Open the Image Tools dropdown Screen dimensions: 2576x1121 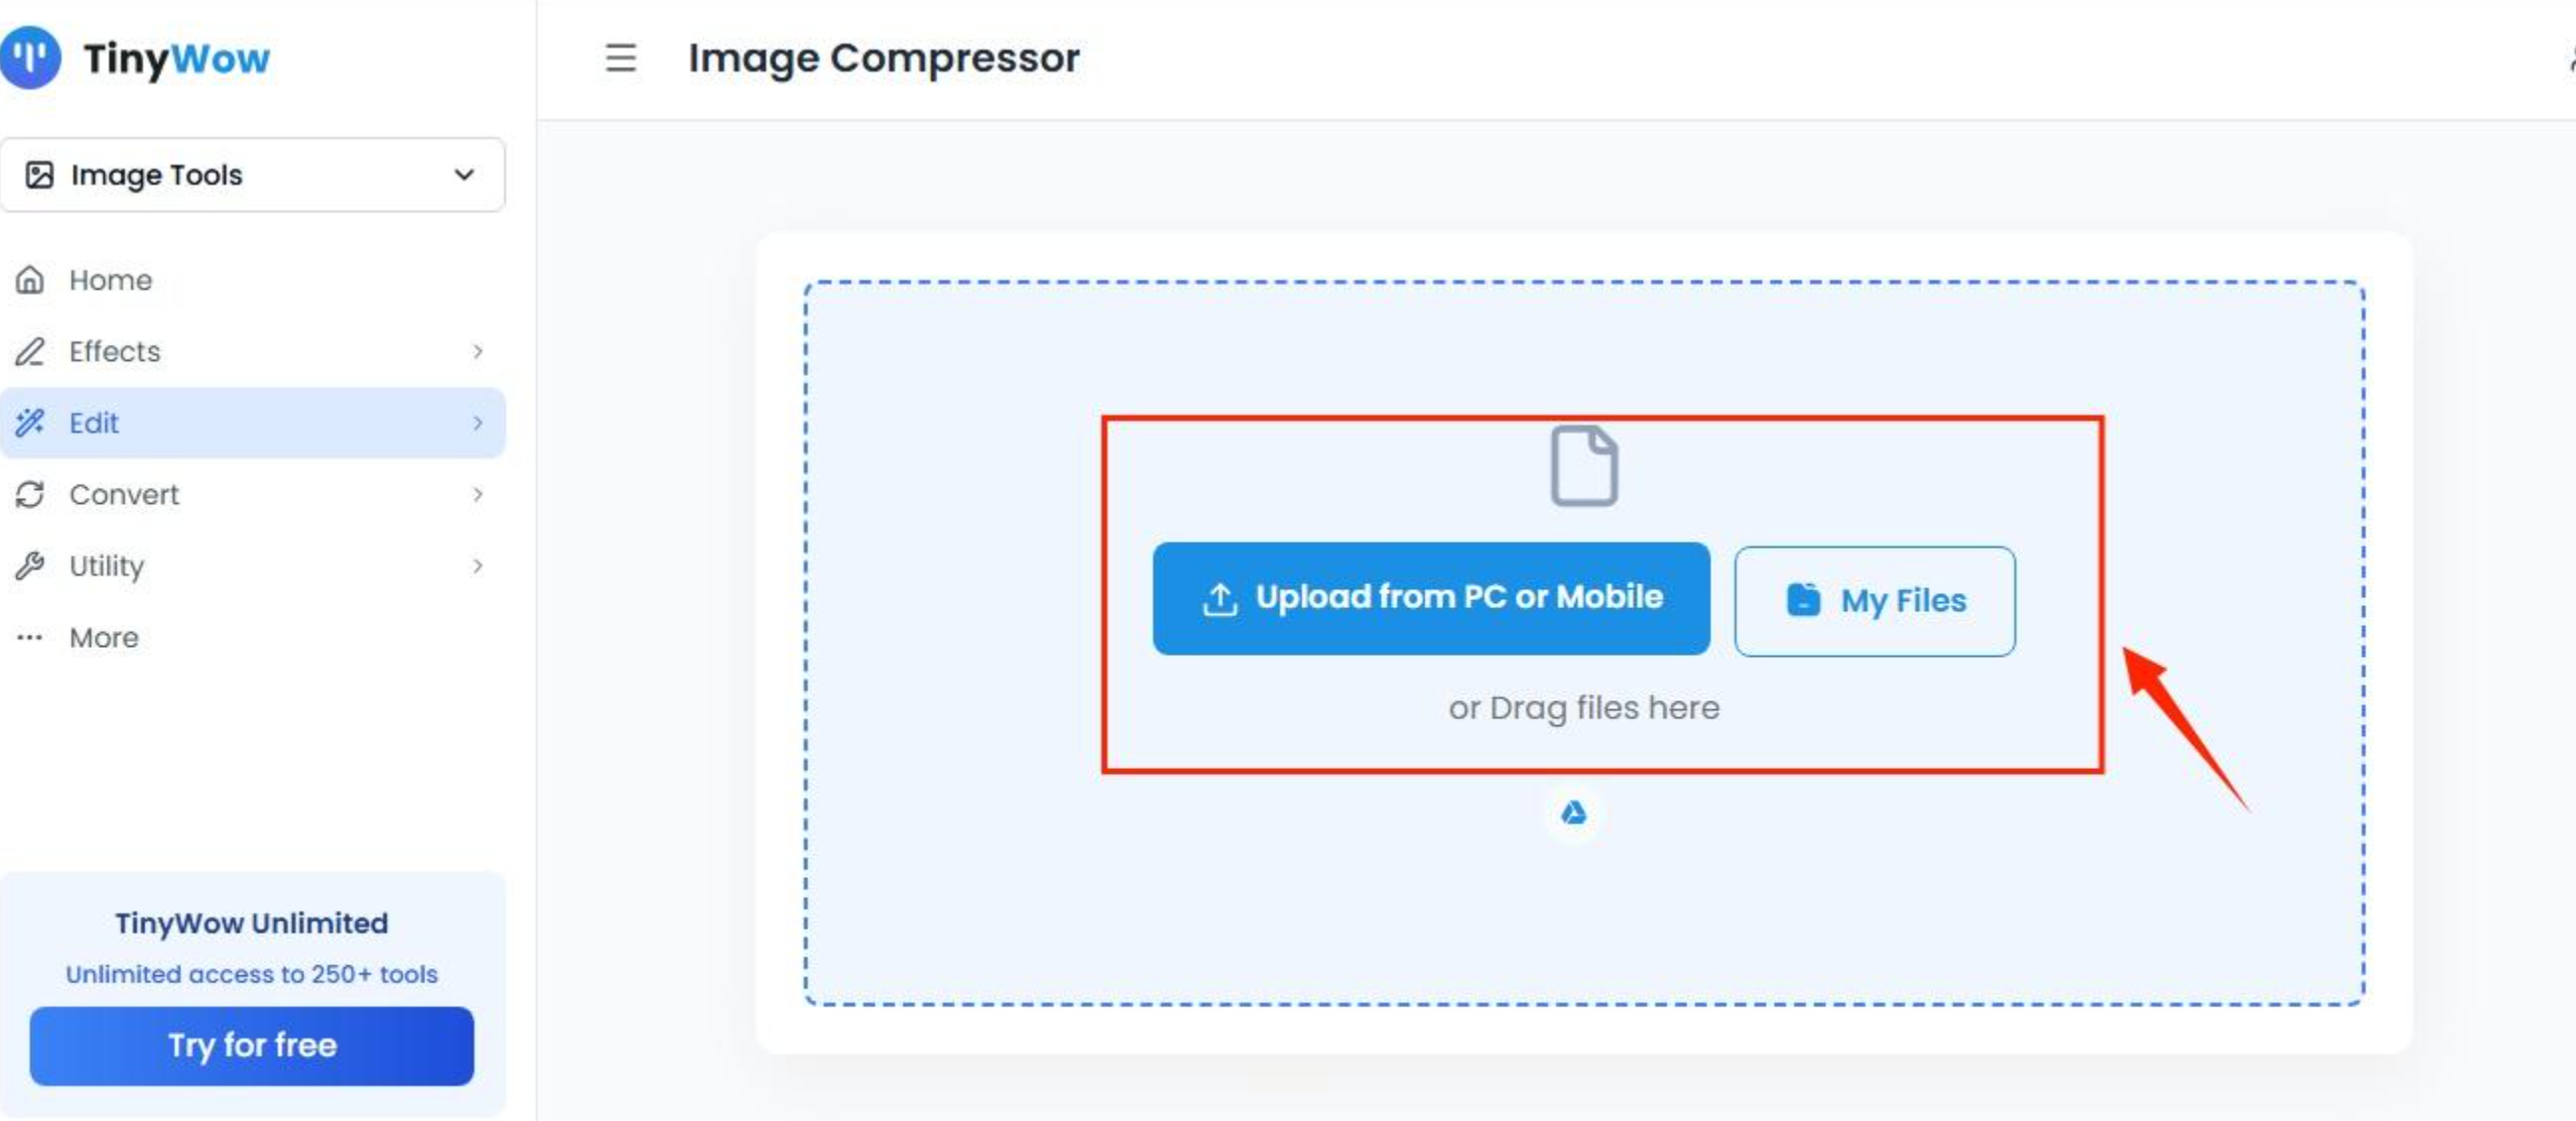click(x=252, y=175)
